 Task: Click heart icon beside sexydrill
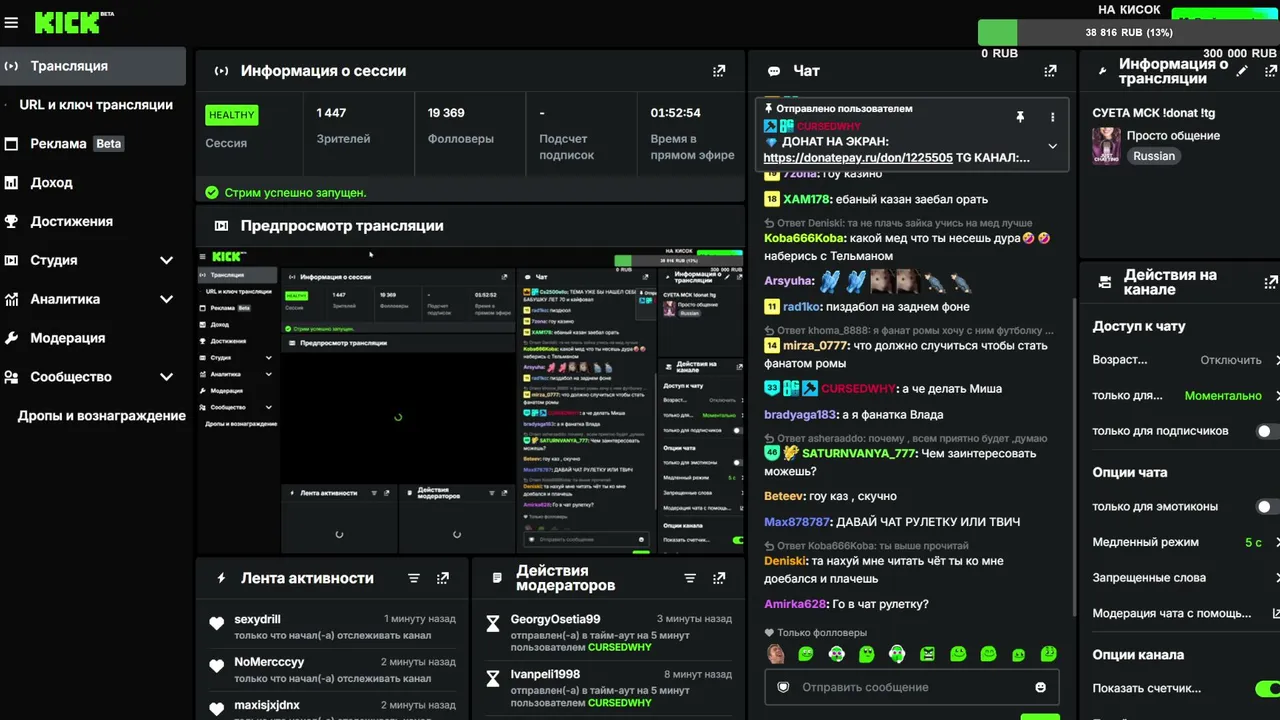pos(216,624)
